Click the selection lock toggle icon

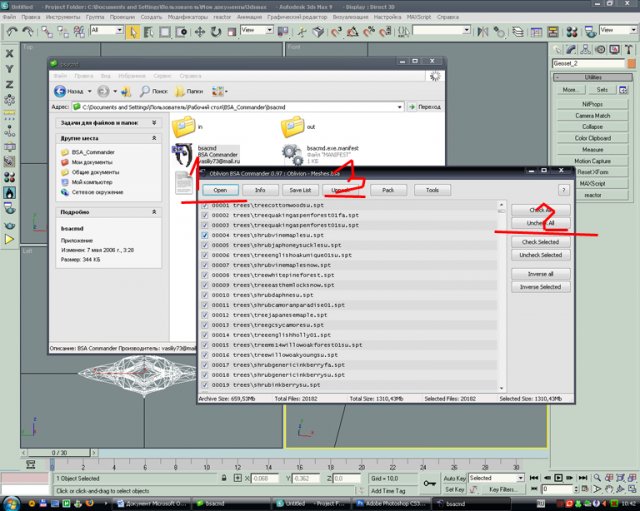pyautogui.click(x=224, y=478)
